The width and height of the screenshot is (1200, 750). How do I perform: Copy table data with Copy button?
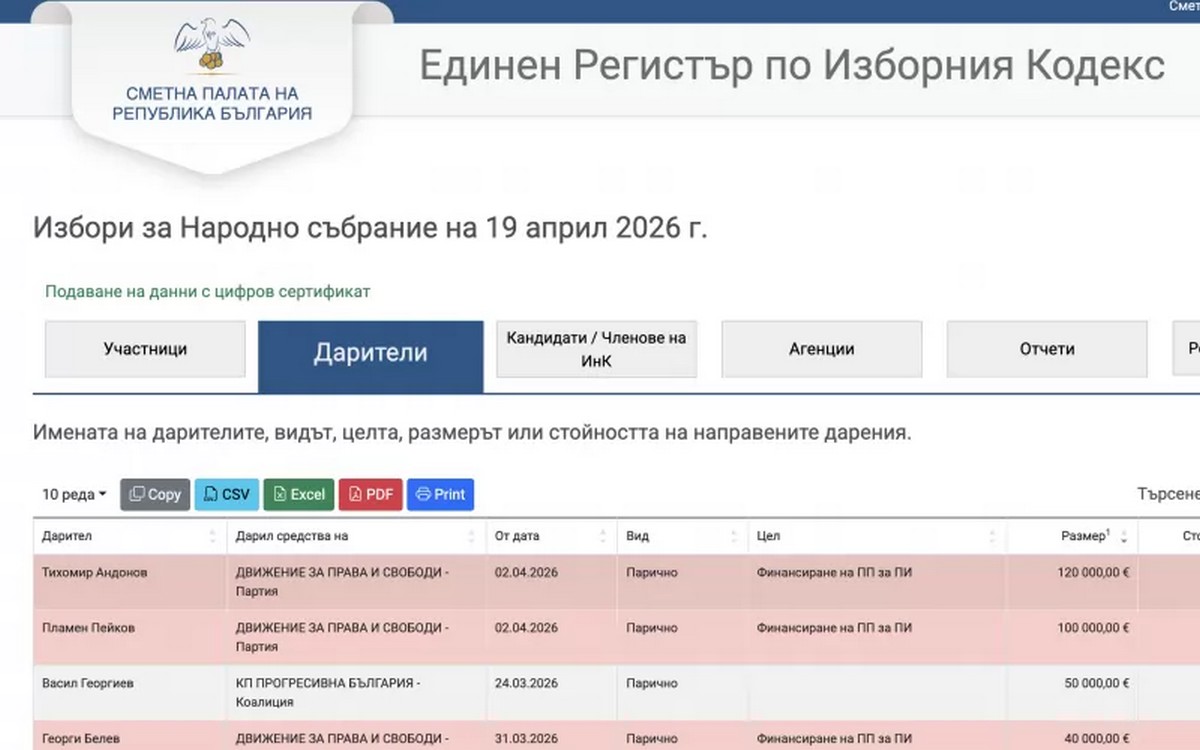155,494
